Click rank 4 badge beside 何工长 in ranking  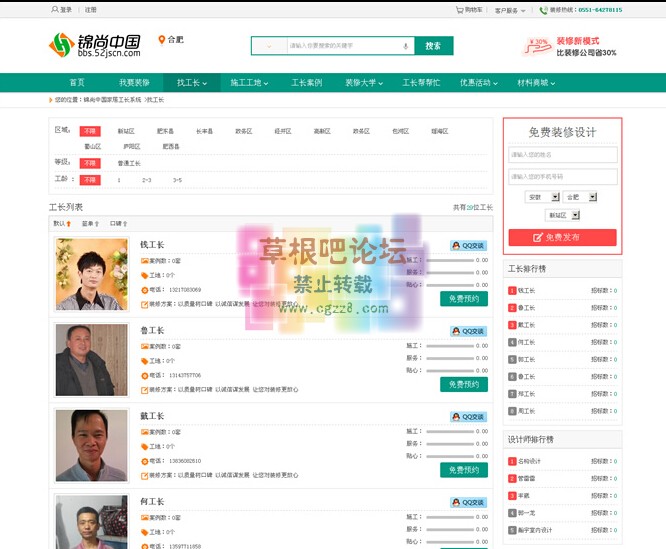512,342
